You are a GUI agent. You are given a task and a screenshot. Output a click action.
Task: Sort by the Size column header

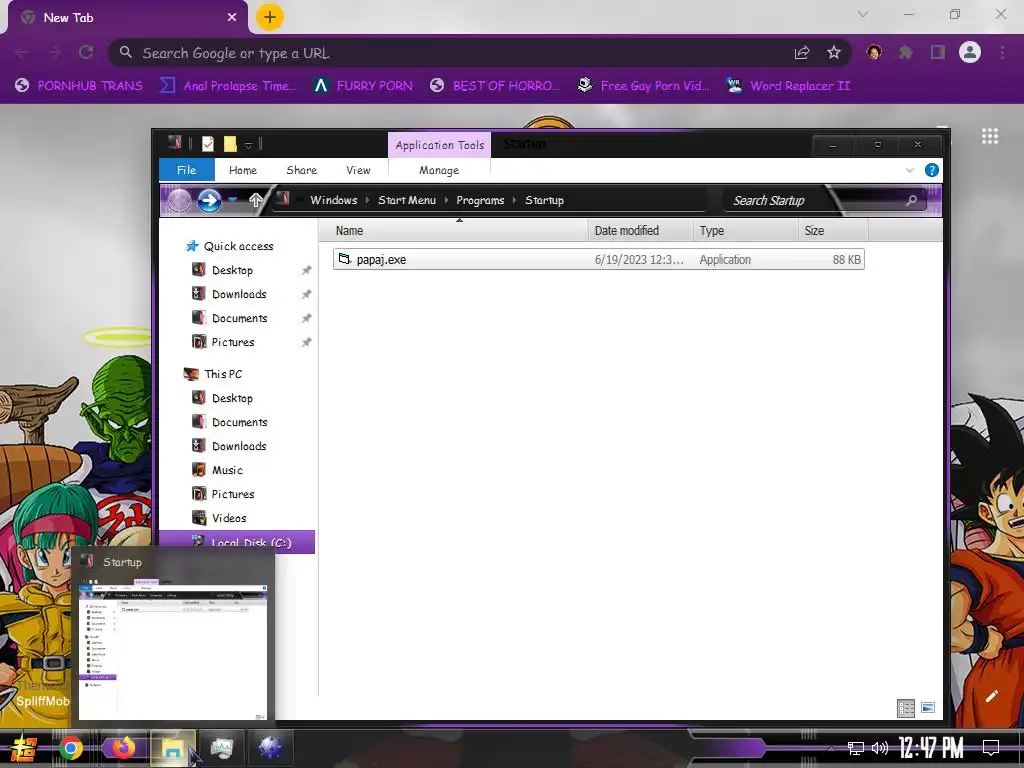tap(833, 231)
